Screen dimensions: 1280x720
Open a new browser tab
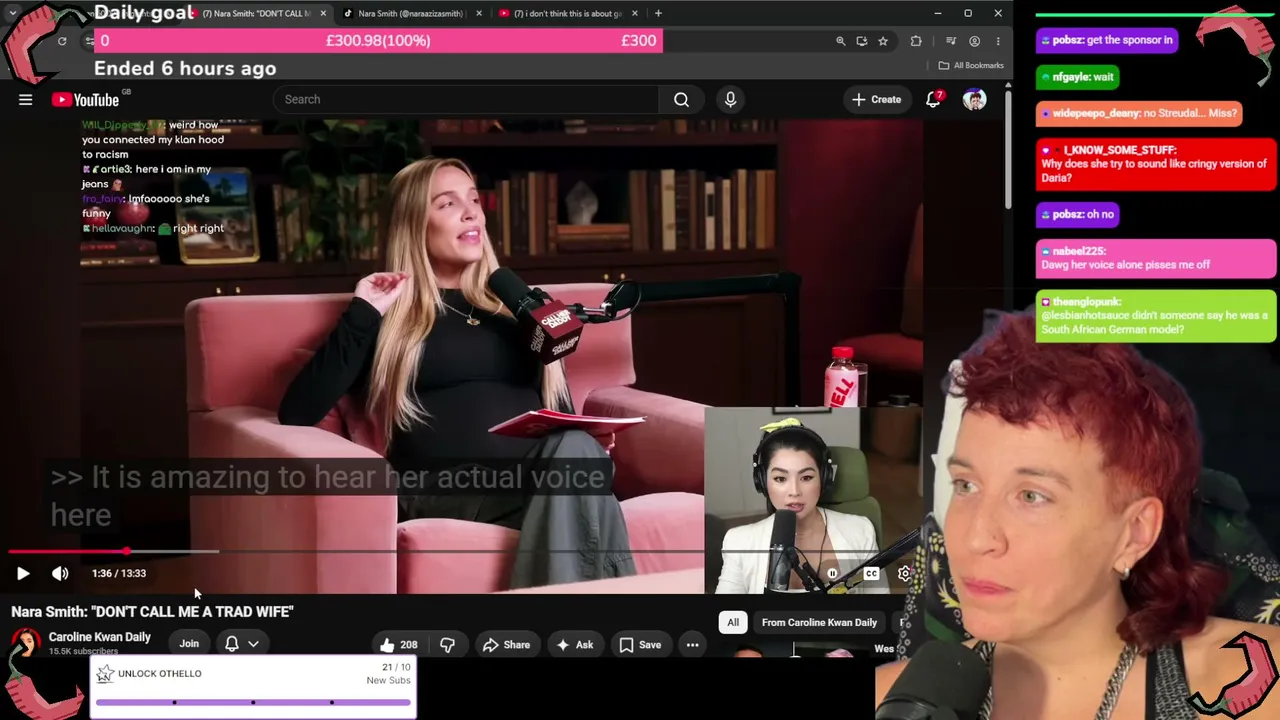point(658,13)
